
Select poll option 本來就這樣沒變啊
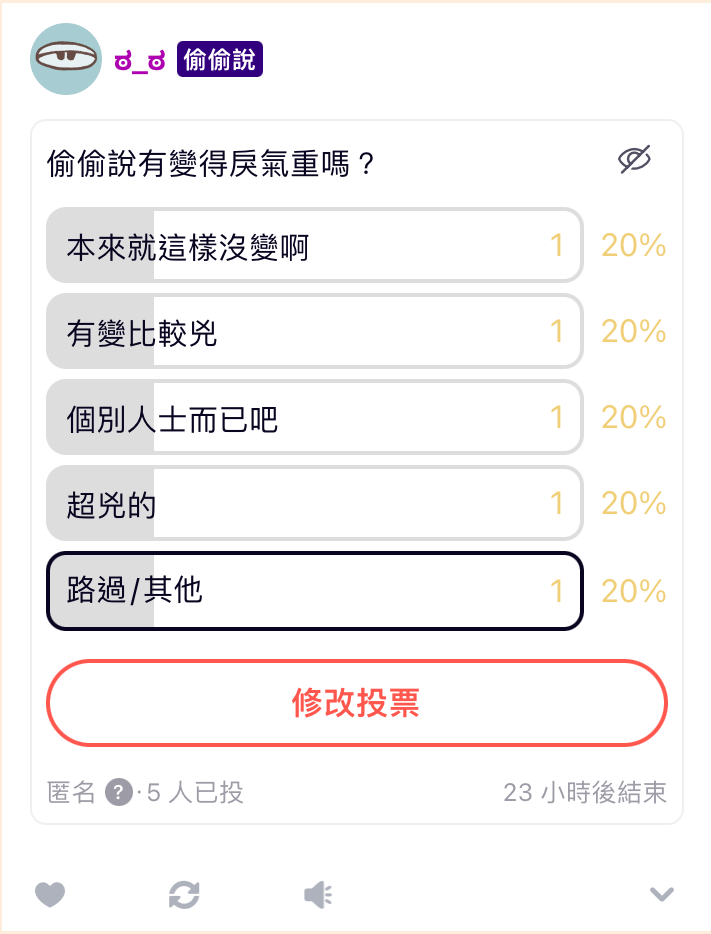314,245
